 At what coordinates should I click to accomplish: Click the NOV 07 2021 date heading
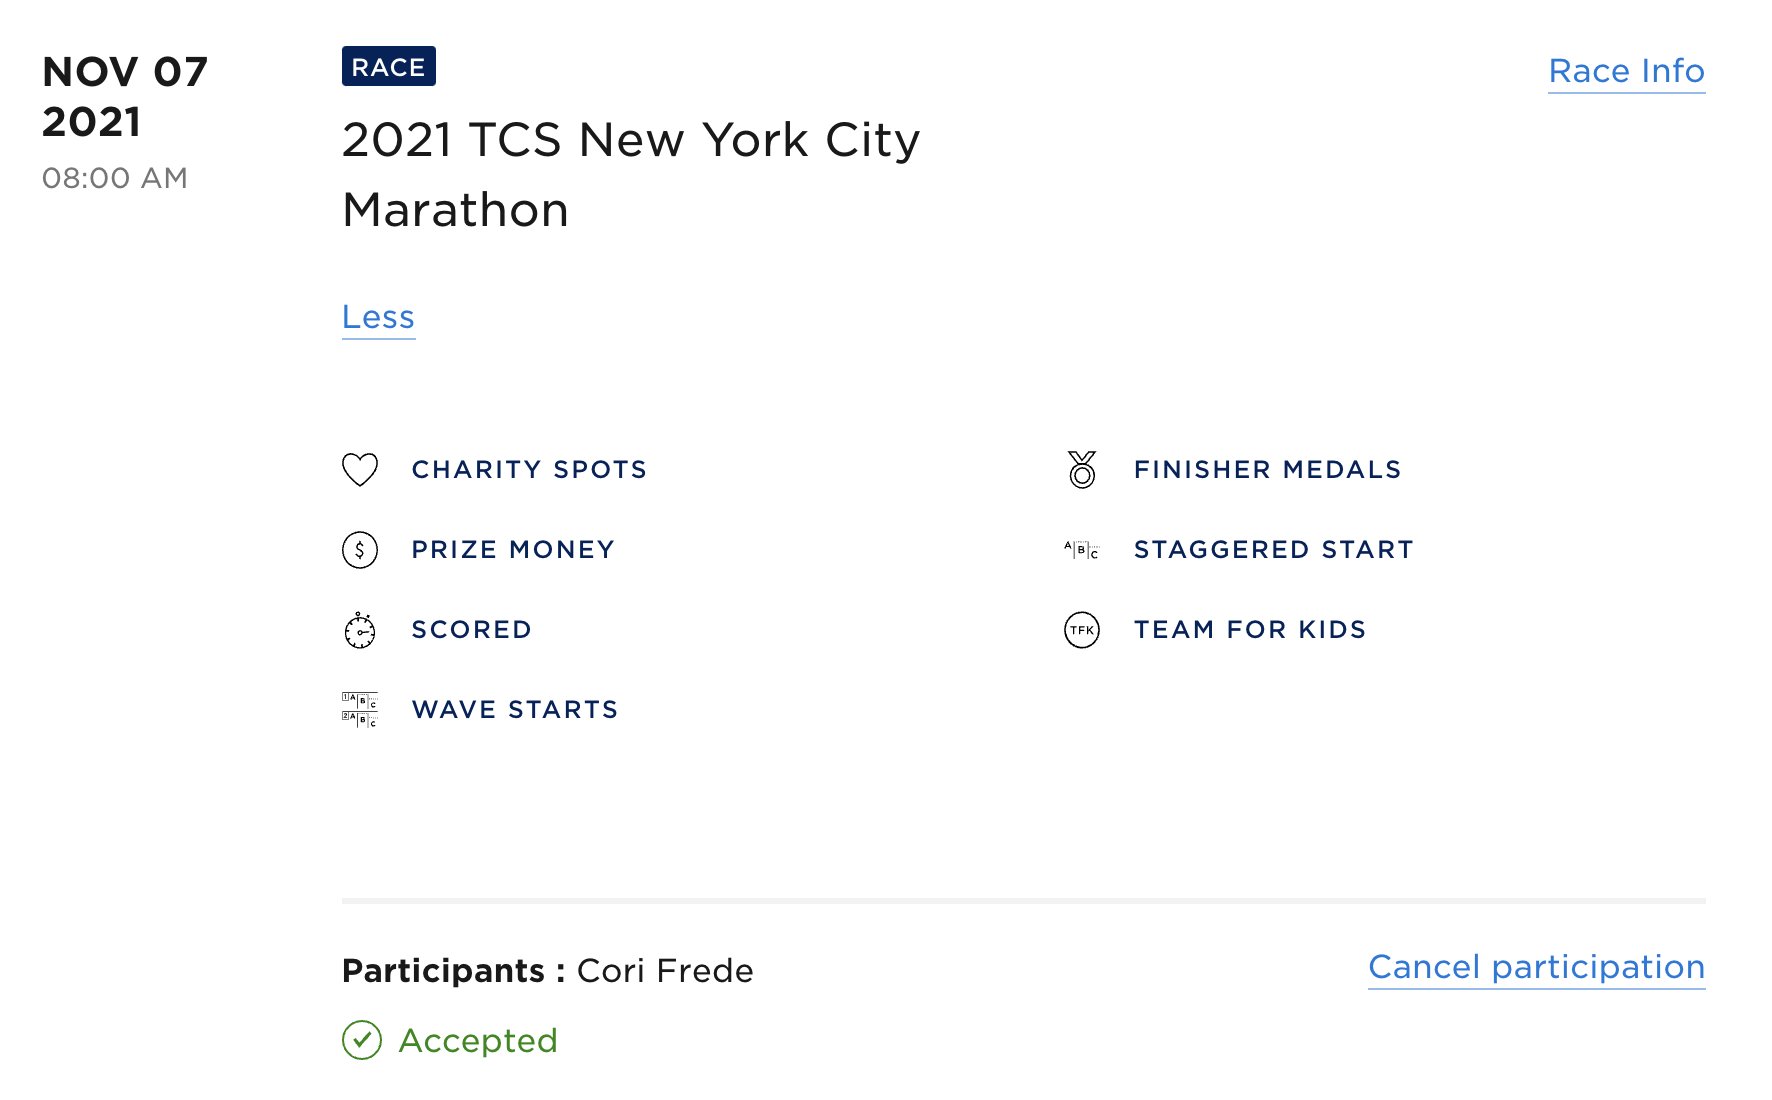[x=125, y=96]
